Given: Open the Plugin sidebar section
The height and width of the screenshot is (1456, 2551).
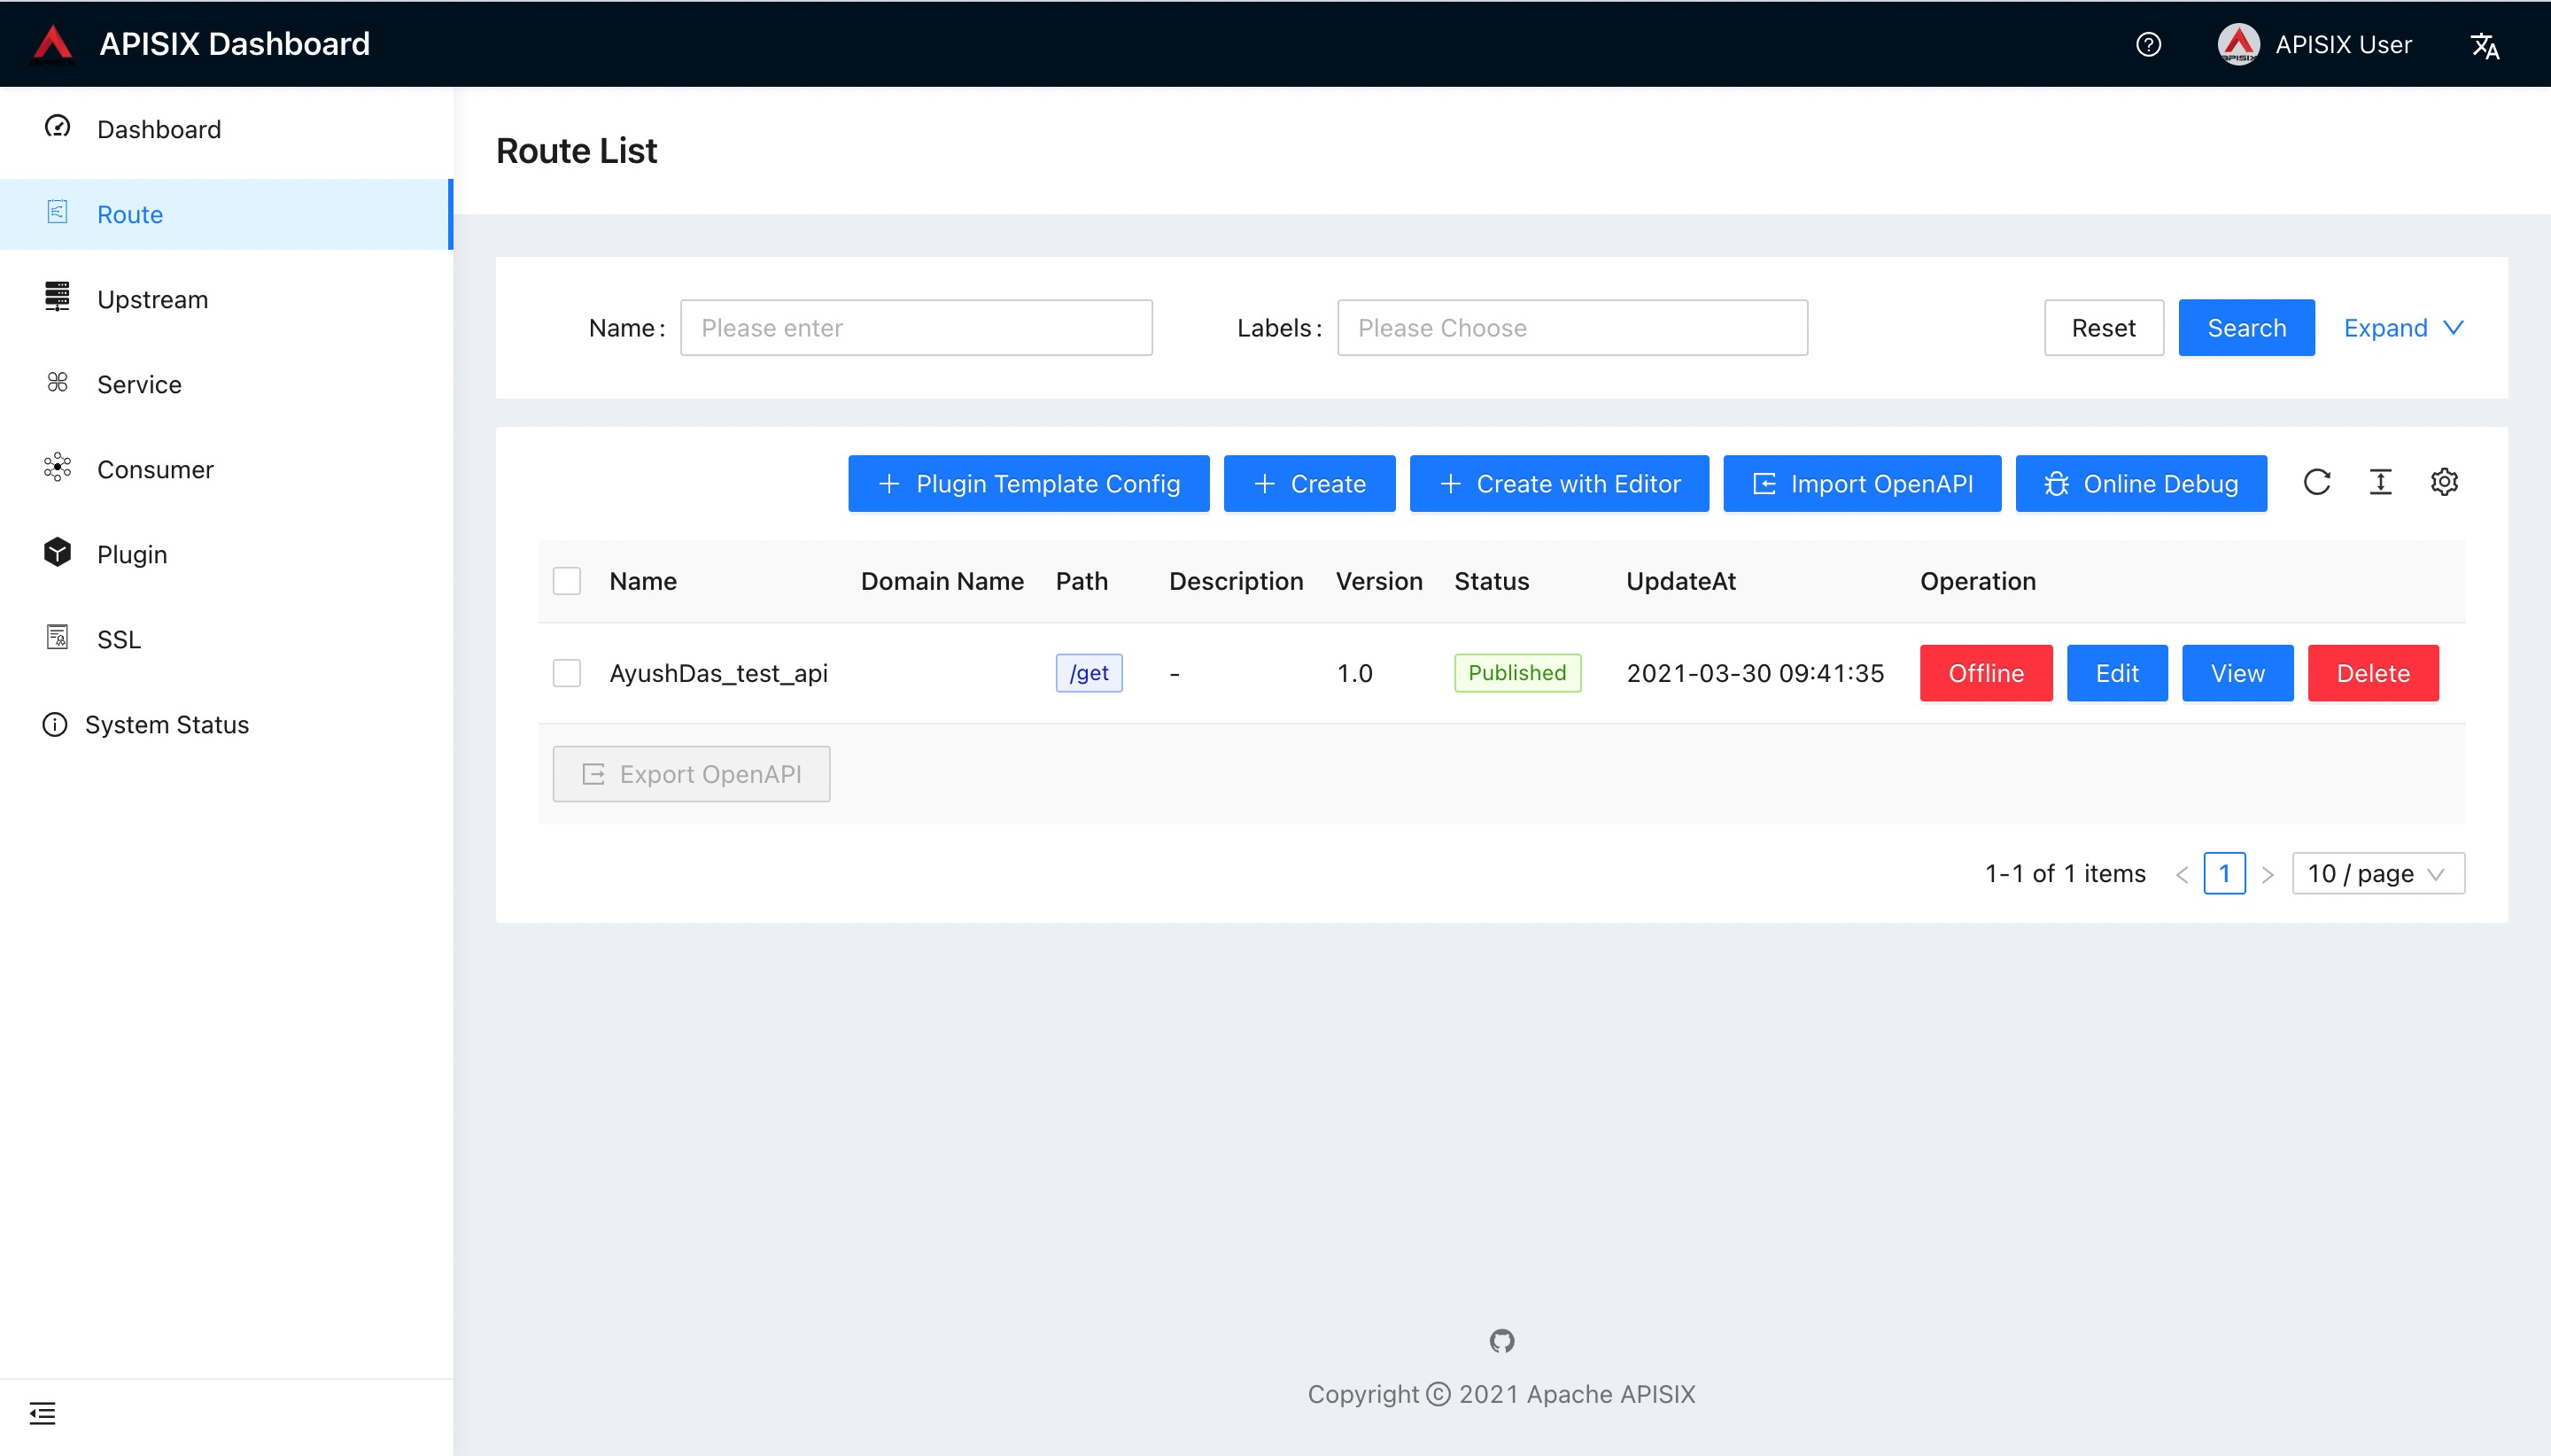Looking at the screenshot, I should 131,553.
